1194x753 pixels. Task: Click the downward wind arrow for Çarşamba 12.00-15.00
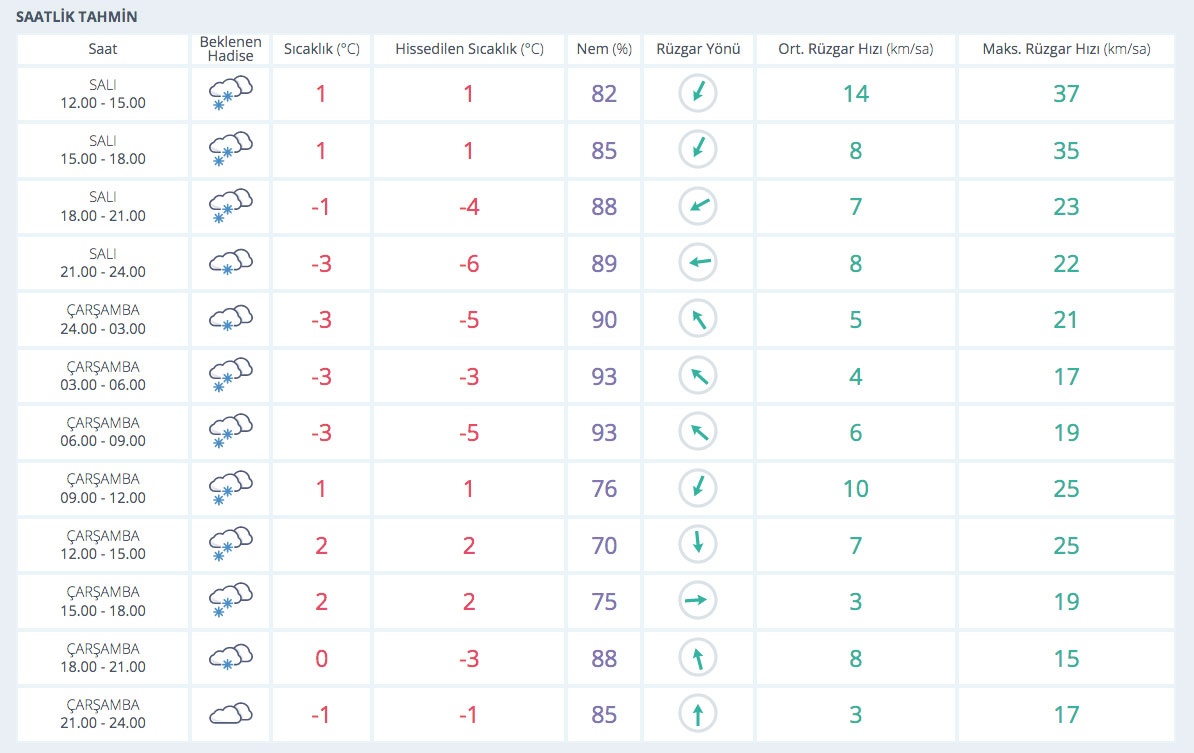click(698, 545)
